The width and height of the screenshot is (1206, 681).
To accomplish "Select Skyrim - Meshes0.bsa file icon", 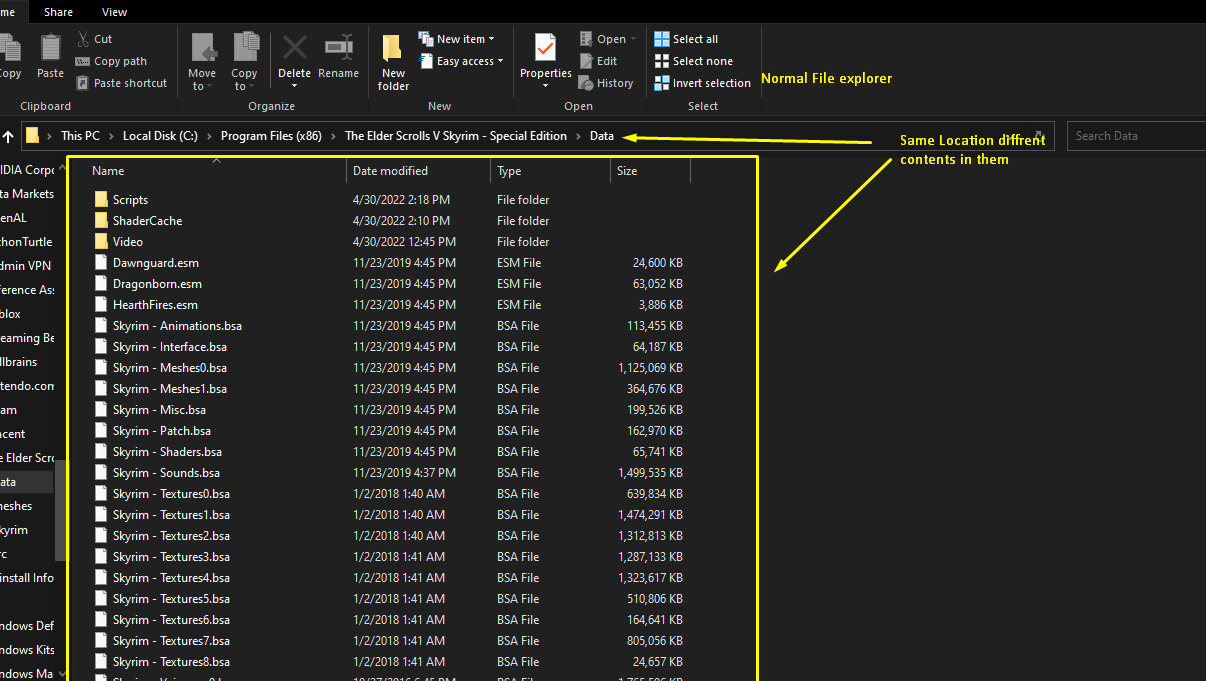I will [x=100, y=368].
